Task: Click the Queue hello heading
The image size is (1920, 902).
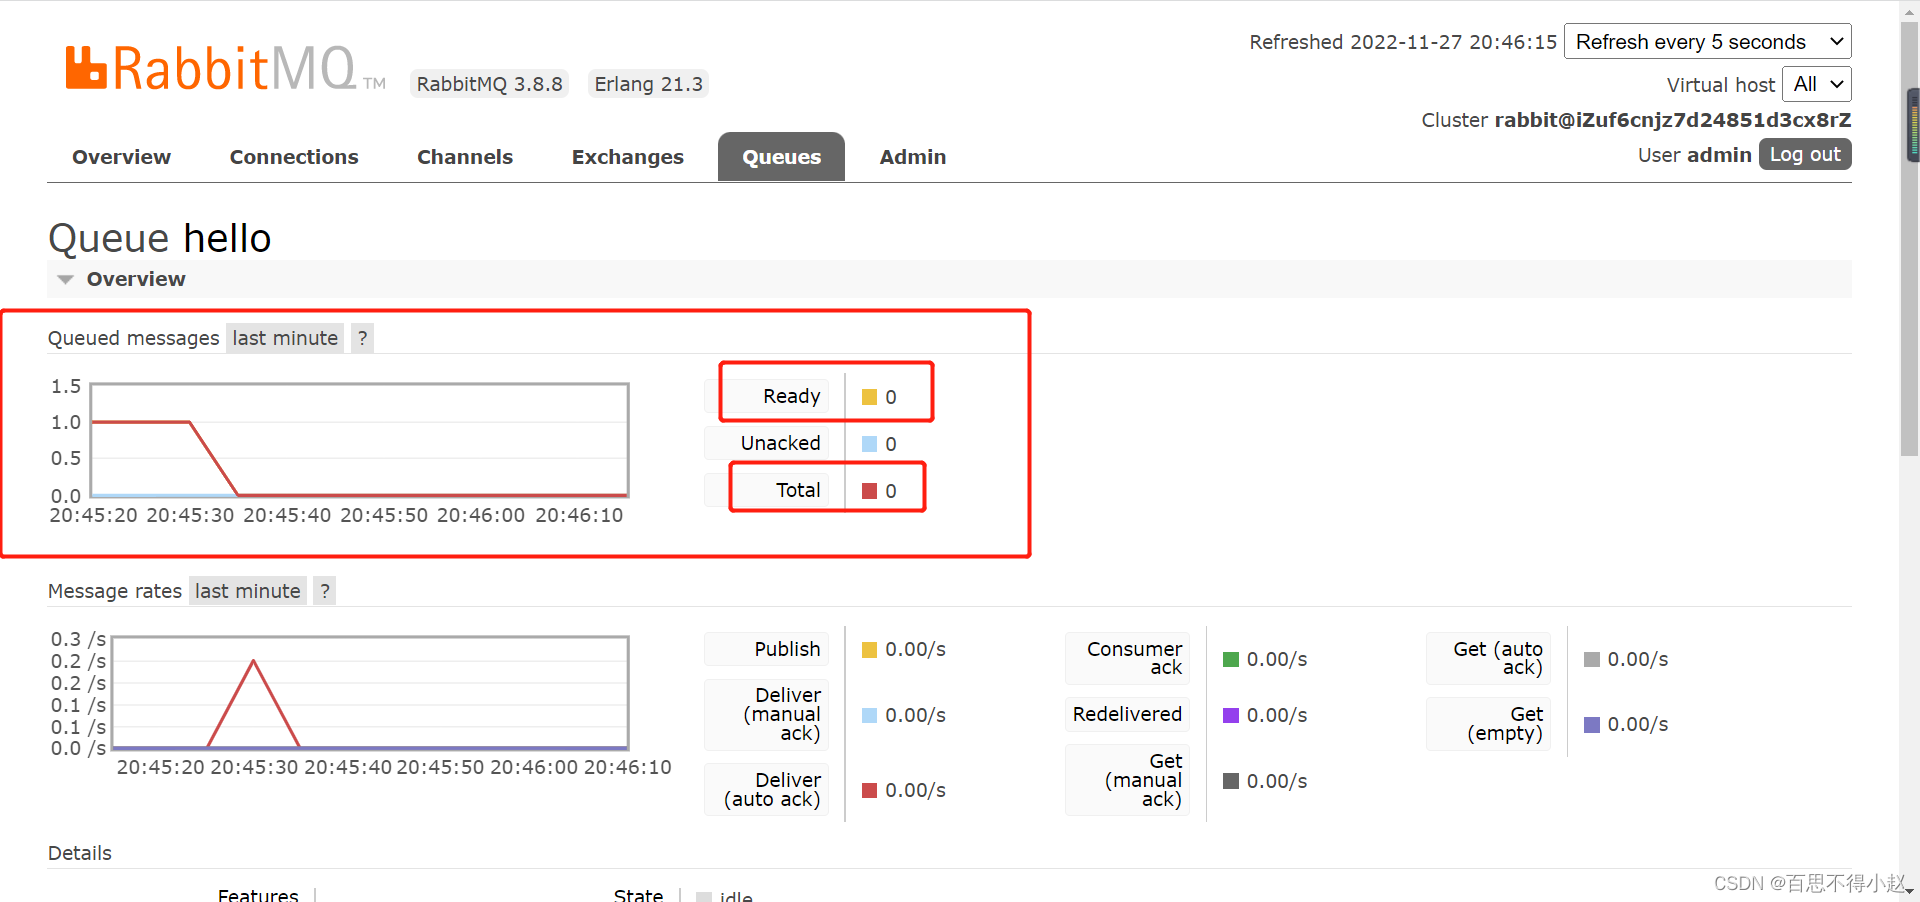Action: pos(160,238)
